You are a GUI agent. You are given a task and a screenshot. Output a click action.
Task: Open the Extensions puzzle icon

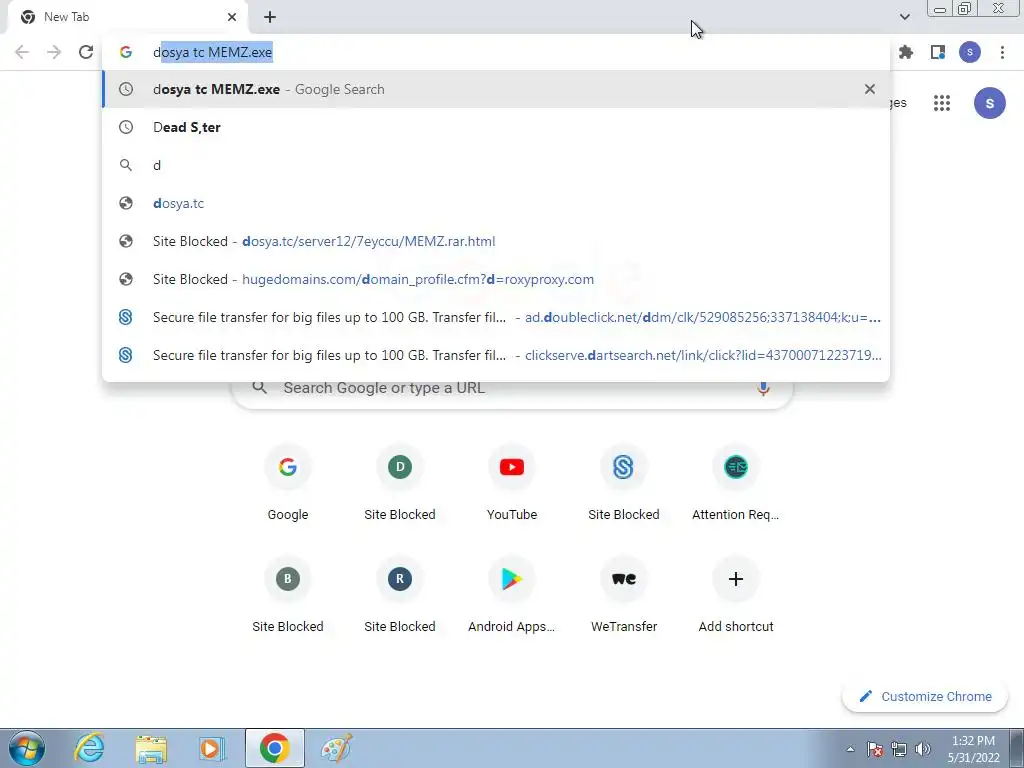click(x=906, y=52)
